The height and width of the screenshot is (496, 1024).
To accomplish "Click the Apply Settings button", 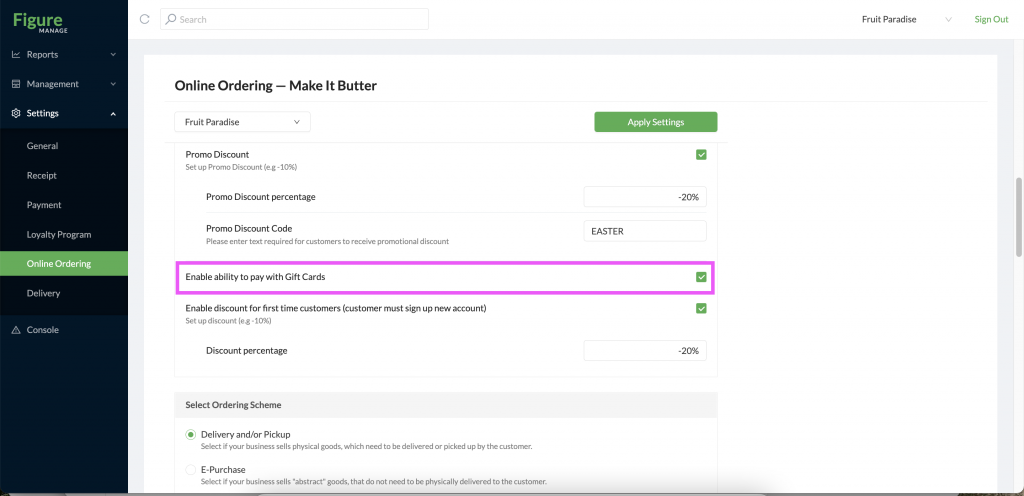I will pyautogui.click(x=656, y=122).
